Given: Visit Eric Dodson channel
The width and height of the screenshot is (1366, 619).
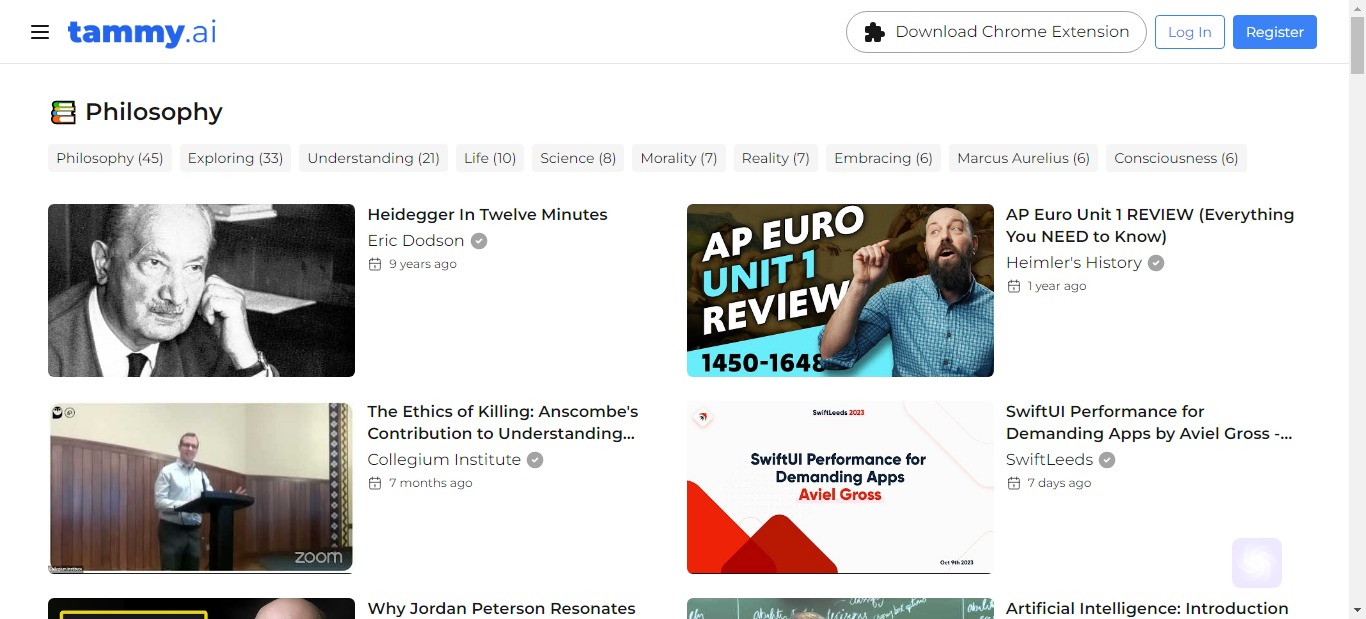Looking at the screenshot, I should pos(416,240).
